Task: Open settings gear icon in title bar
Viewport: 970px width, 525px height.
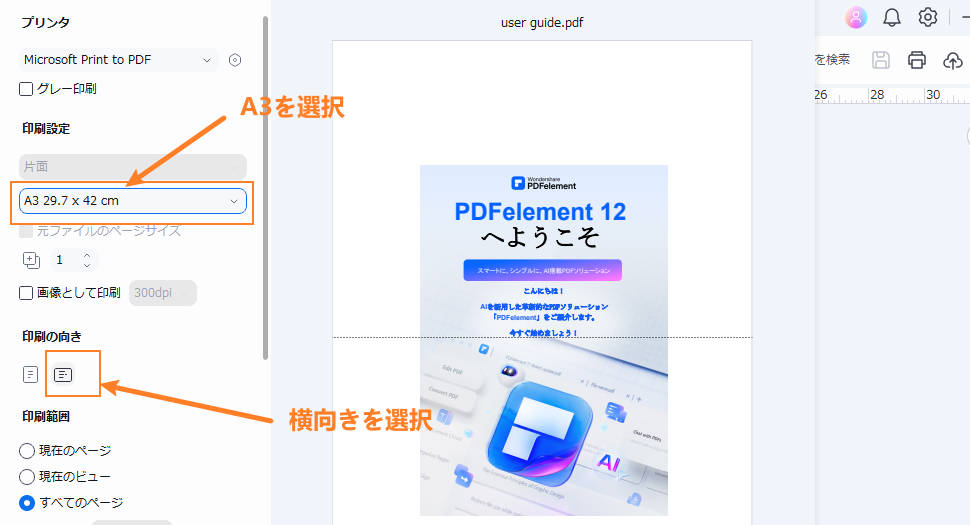Action: (927, 17)
